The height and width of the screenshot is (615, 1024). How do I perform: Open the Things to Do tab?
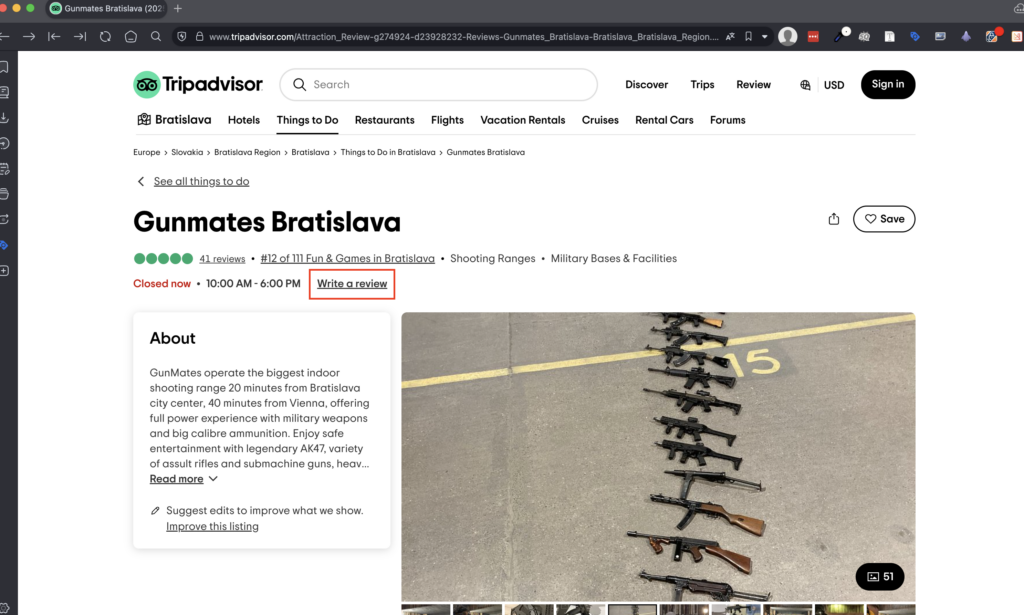point(307,120)
